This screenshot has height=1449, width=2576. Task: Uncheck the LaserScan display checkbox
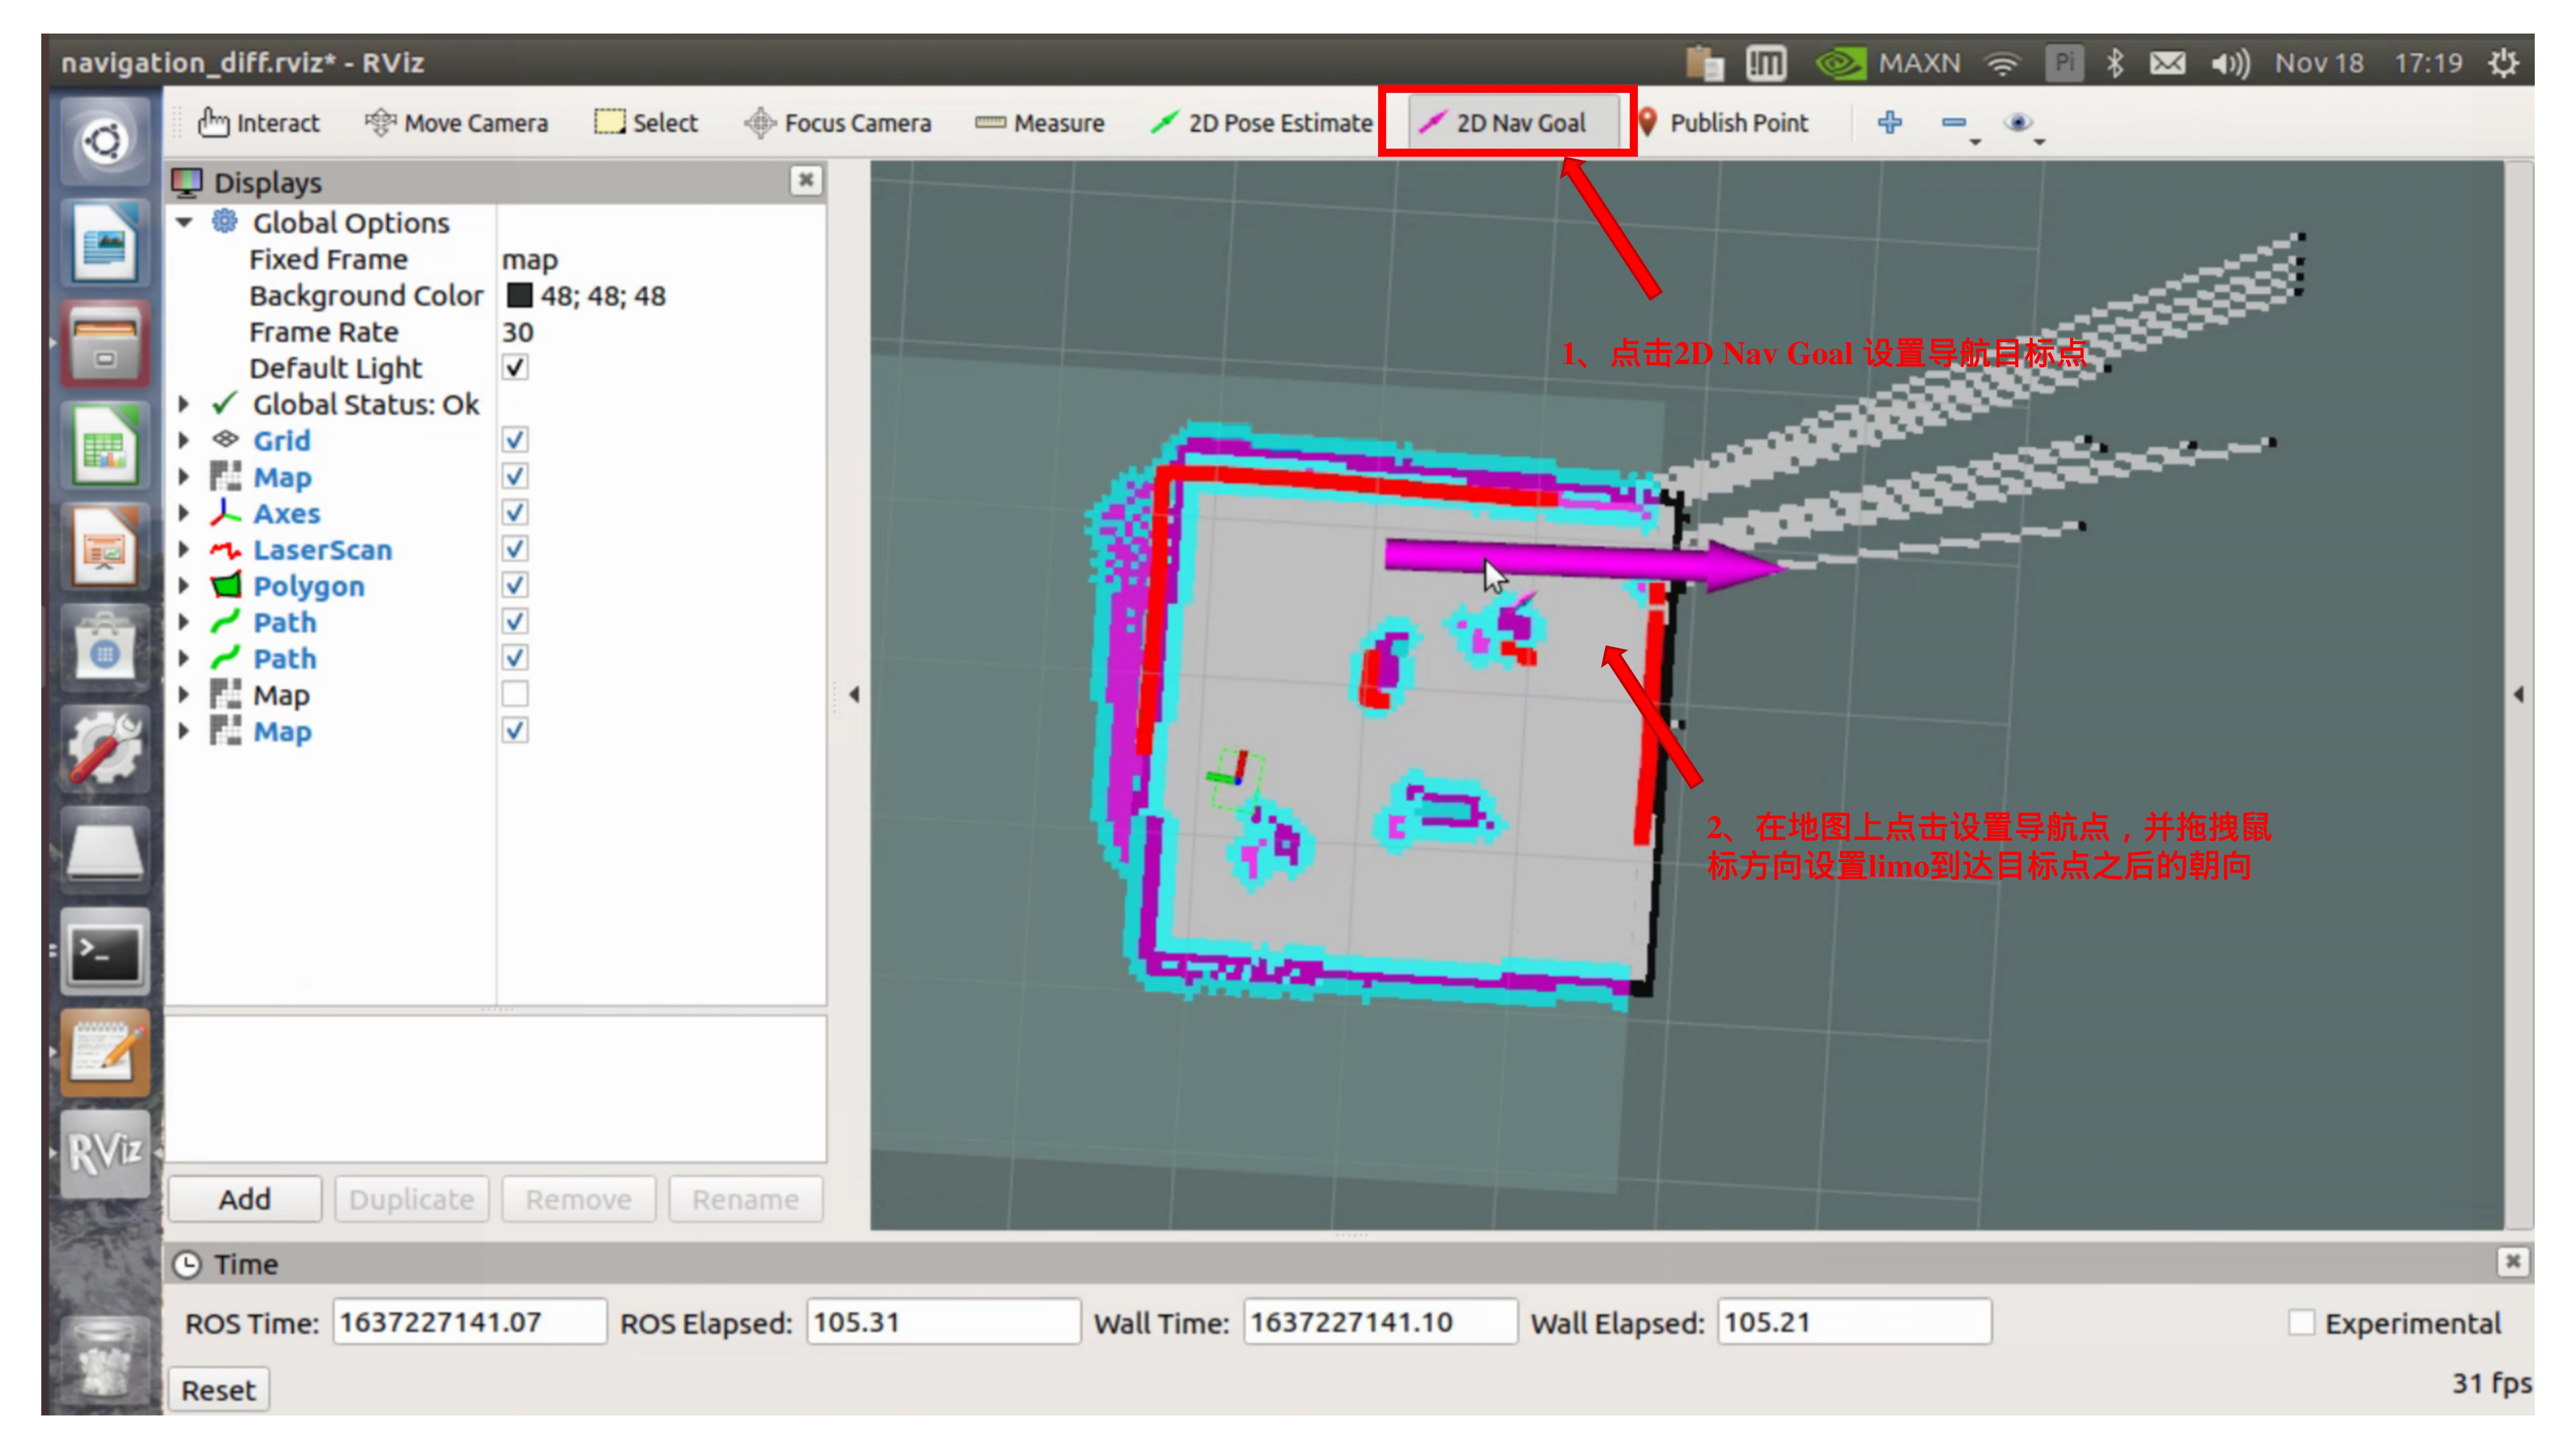[x=515, y=549]
